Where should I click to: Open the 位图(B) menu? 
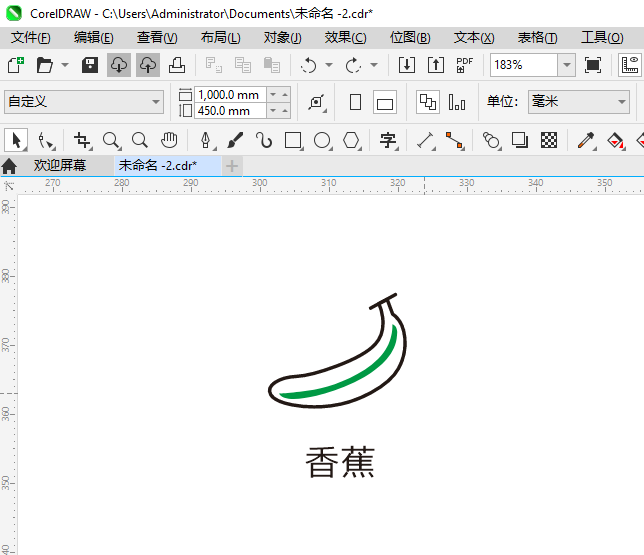pyautogui.click(x=410, y=38)
